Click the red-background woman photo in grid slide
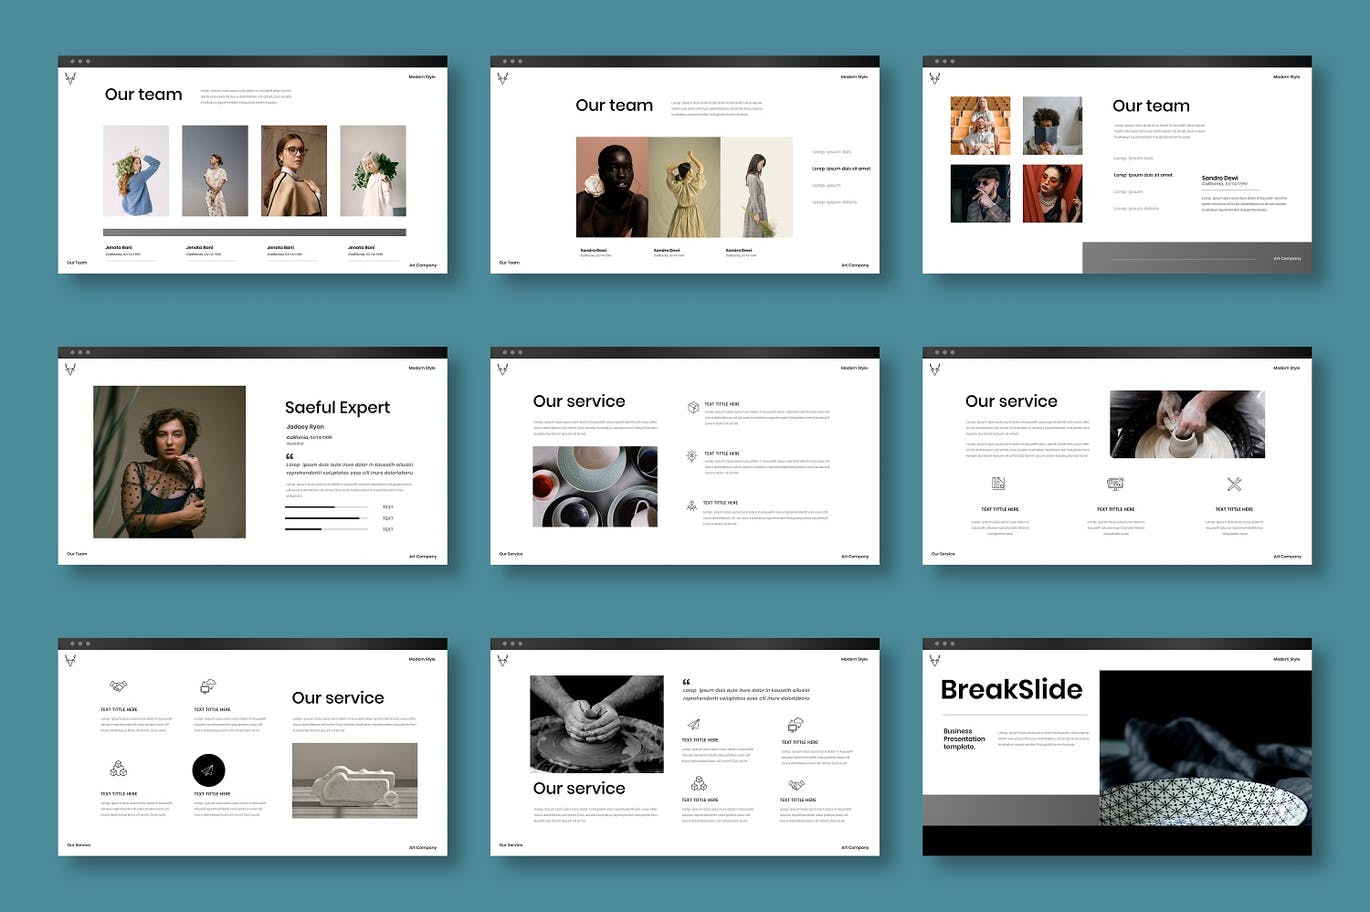1370x912 pixels. pyautogui.click(x=1052, y=194)
